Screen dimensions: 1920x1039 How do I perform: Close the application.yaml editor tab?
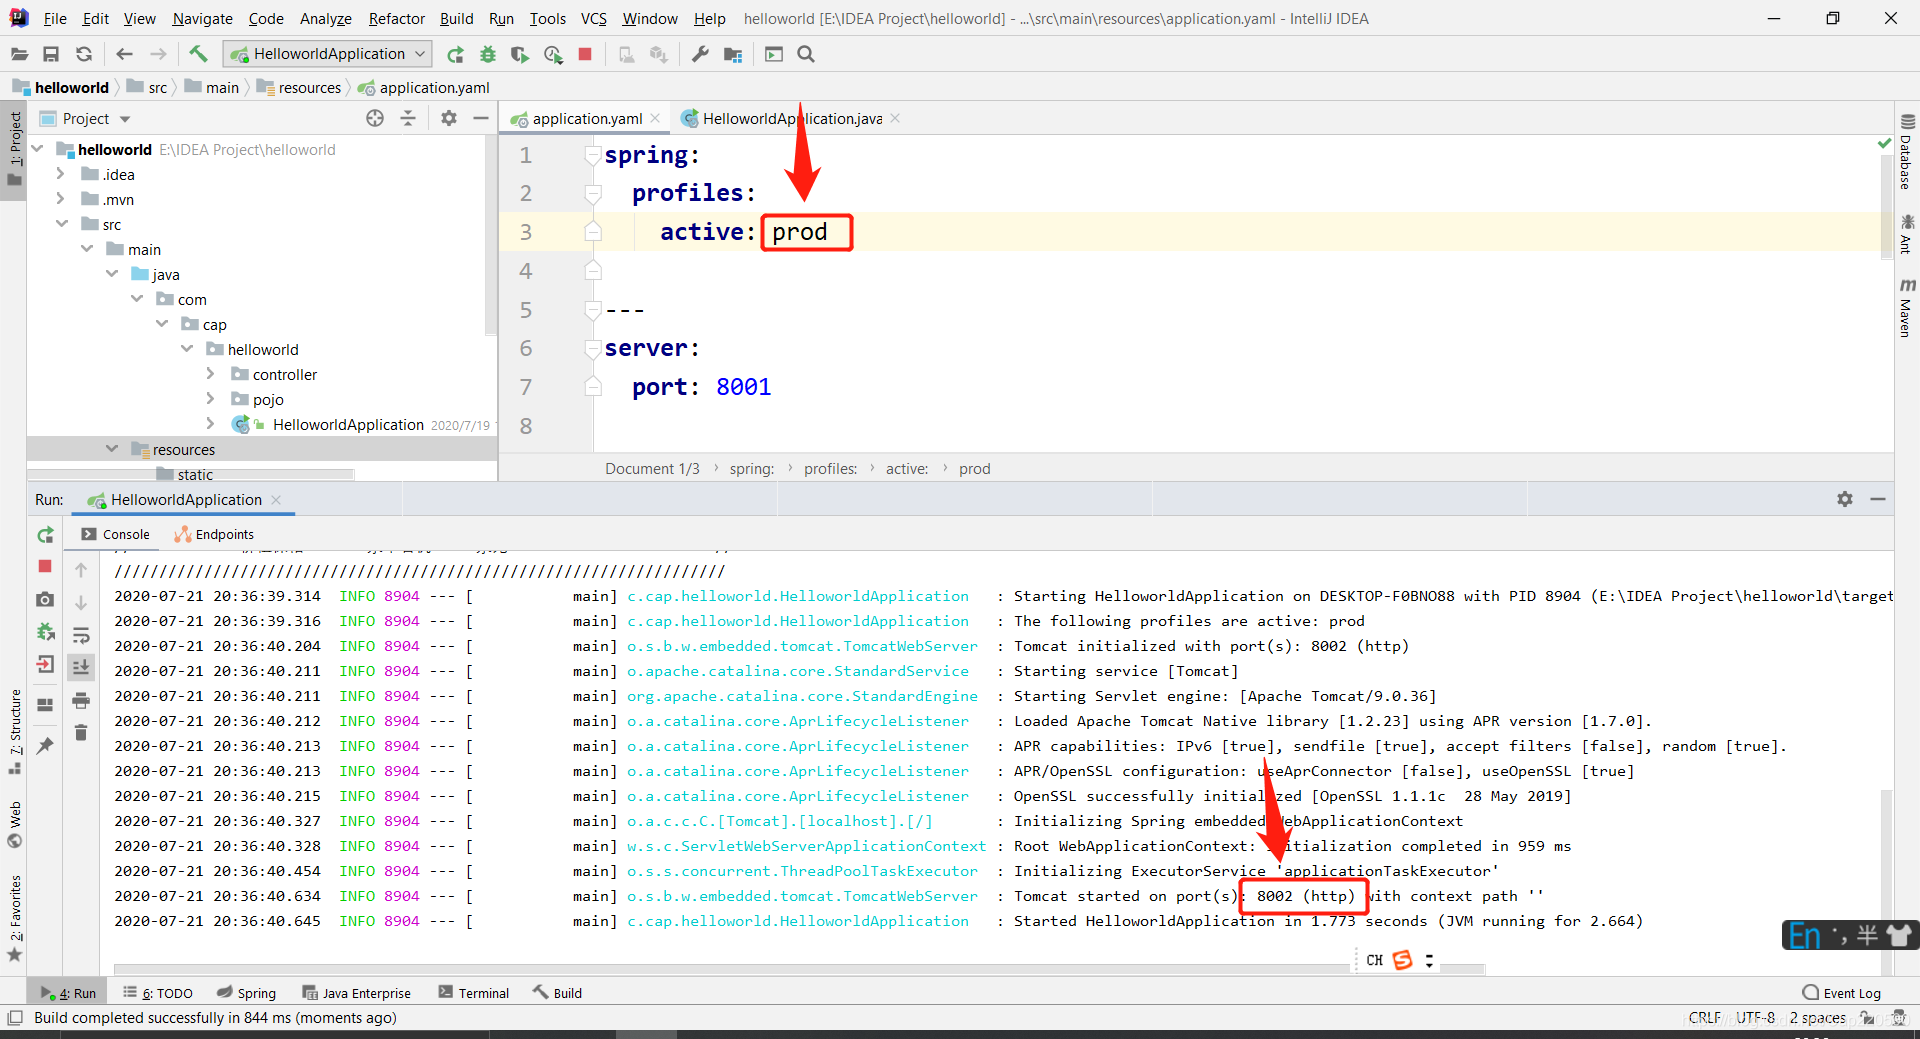coord(655,118)
